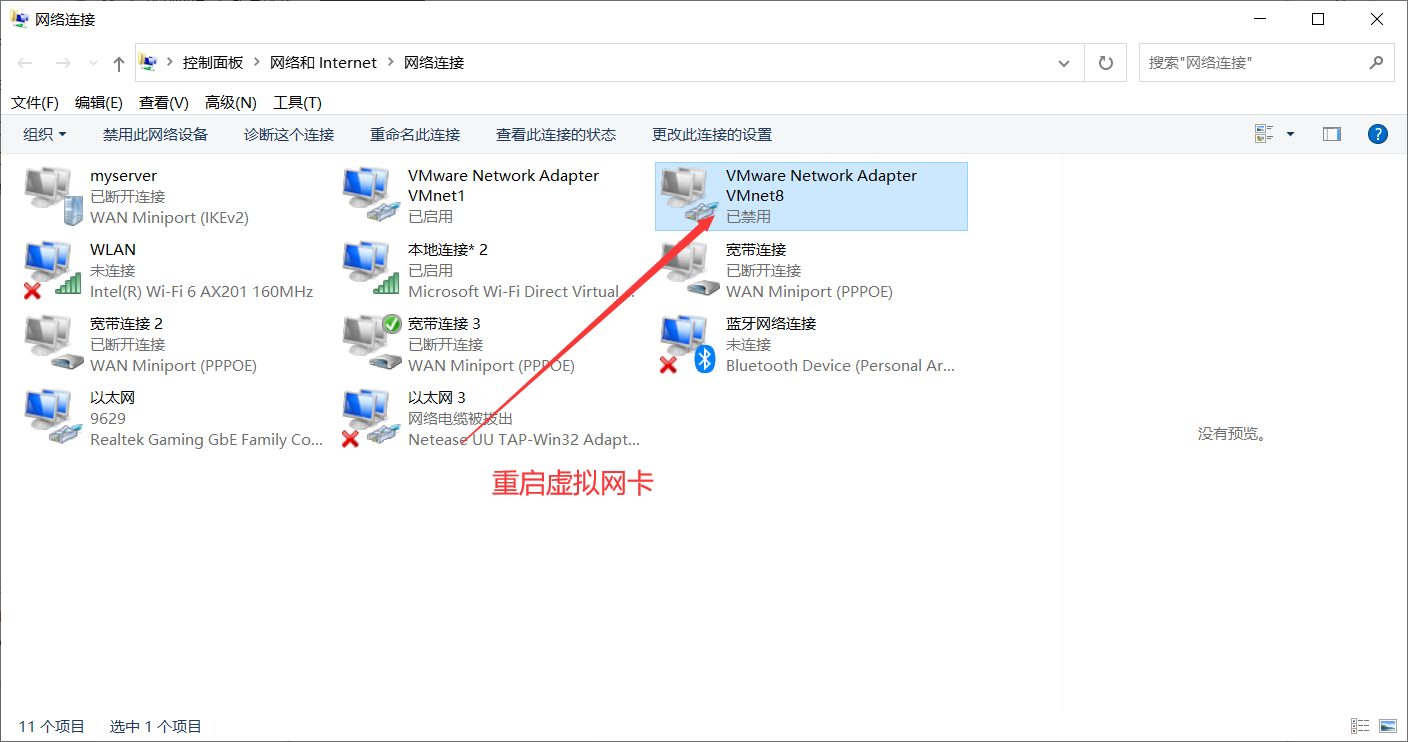
Task: Navigate to 网络和 Internet breadcrumb
Action: 324,62
